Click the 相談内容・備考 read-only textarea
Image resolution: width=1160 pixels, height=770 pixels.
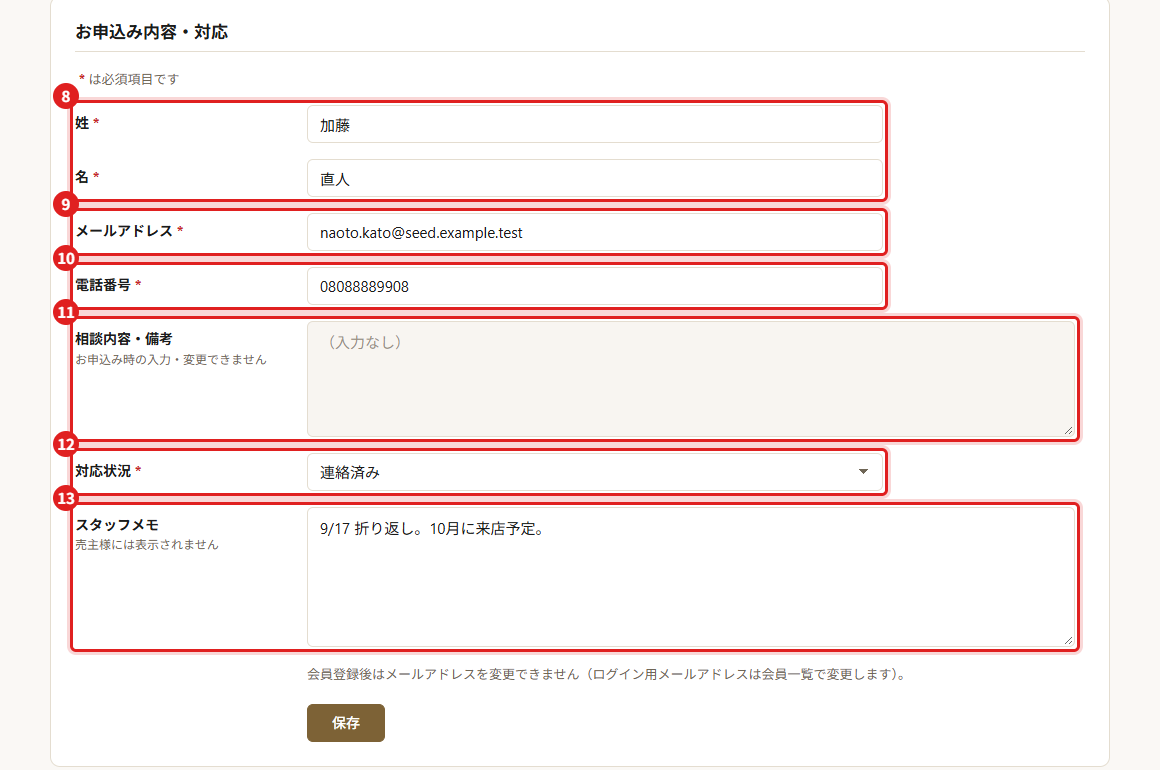point(691,379)
